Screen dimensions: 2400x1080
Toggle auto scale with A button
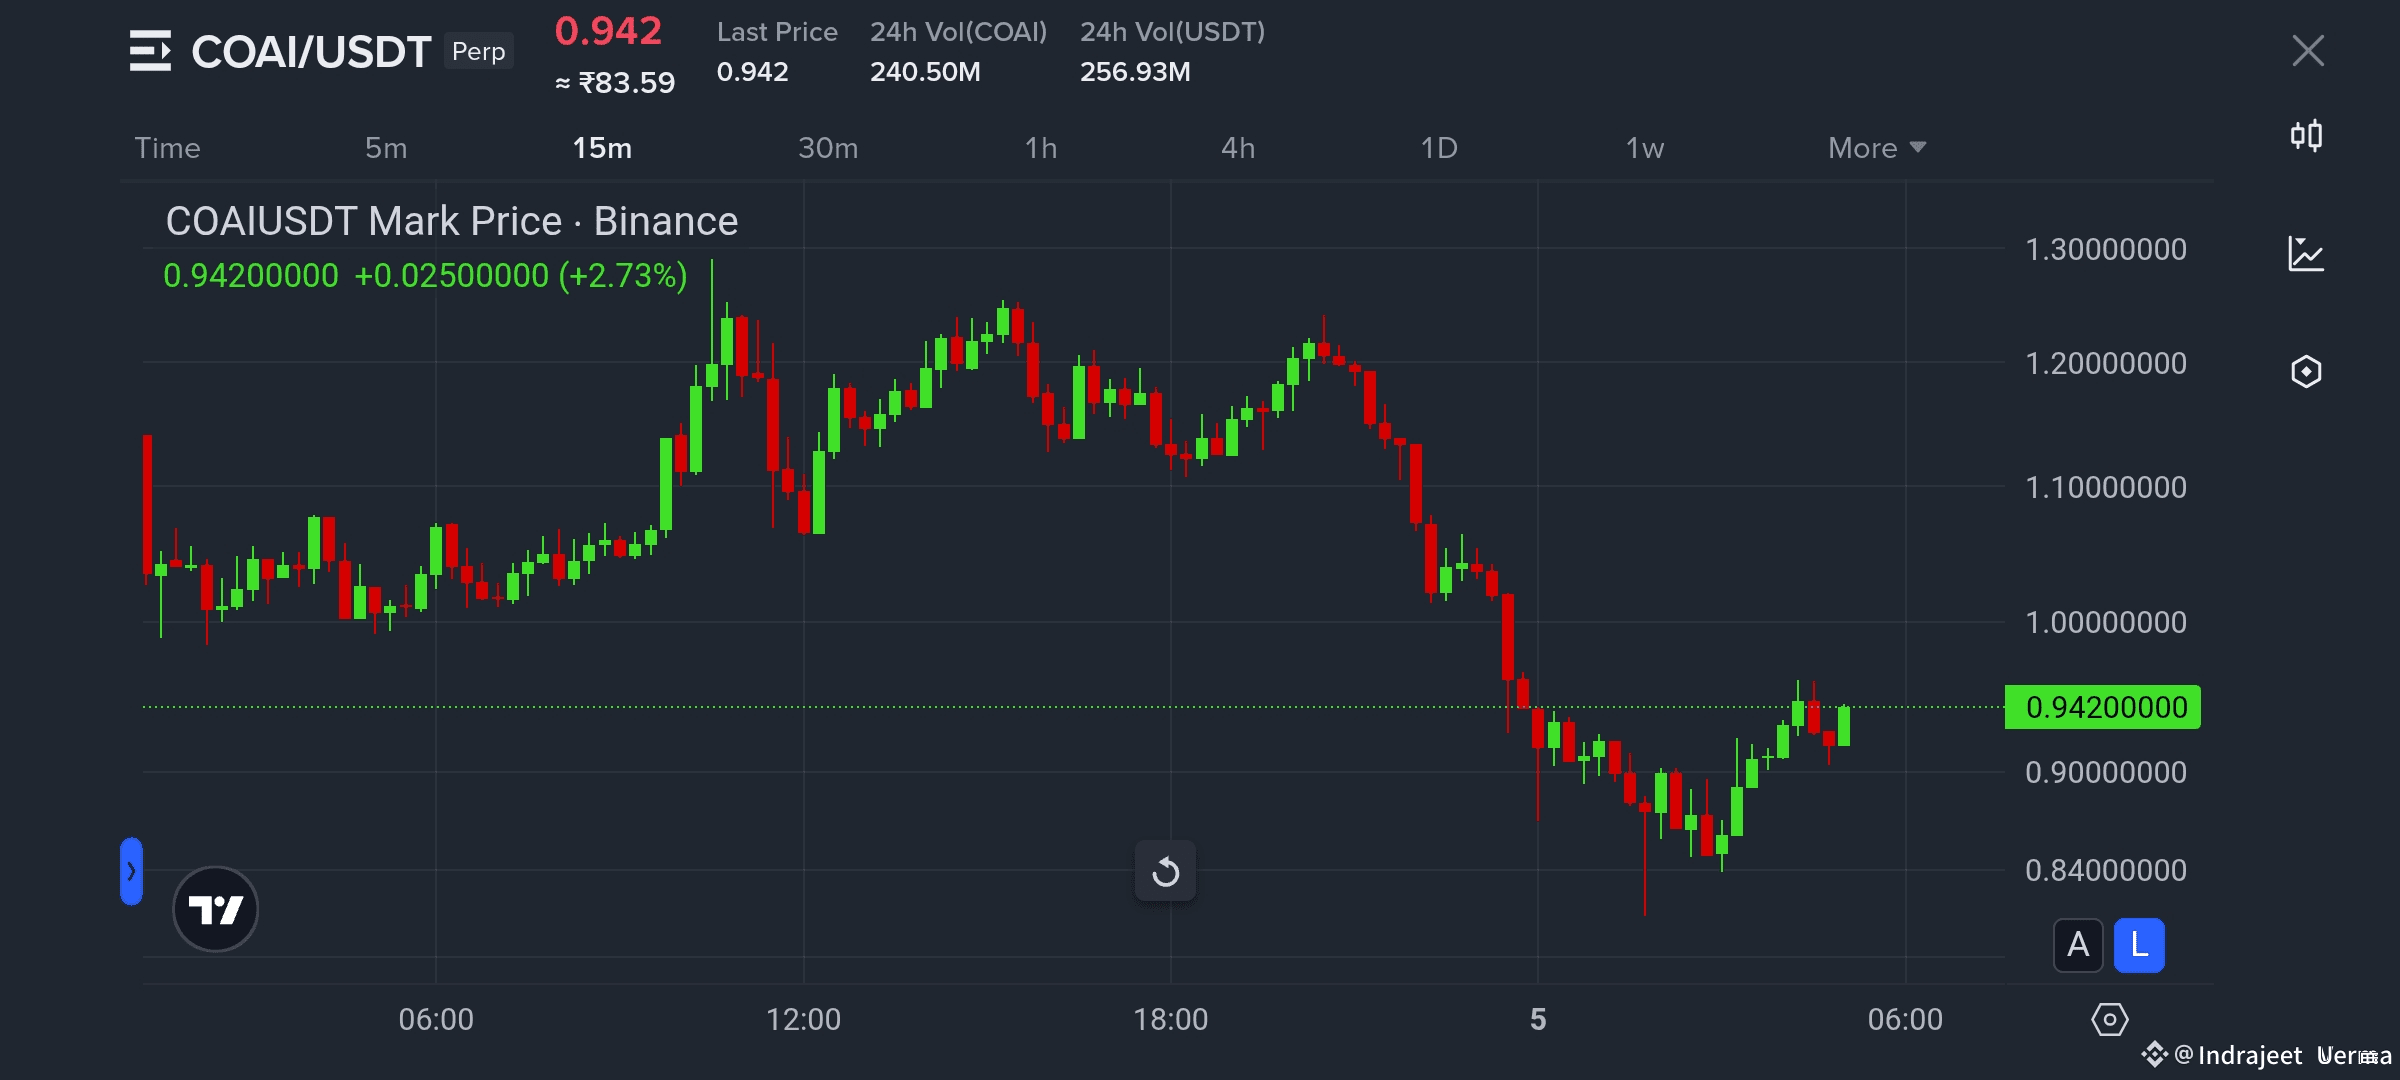point(2078,945)
